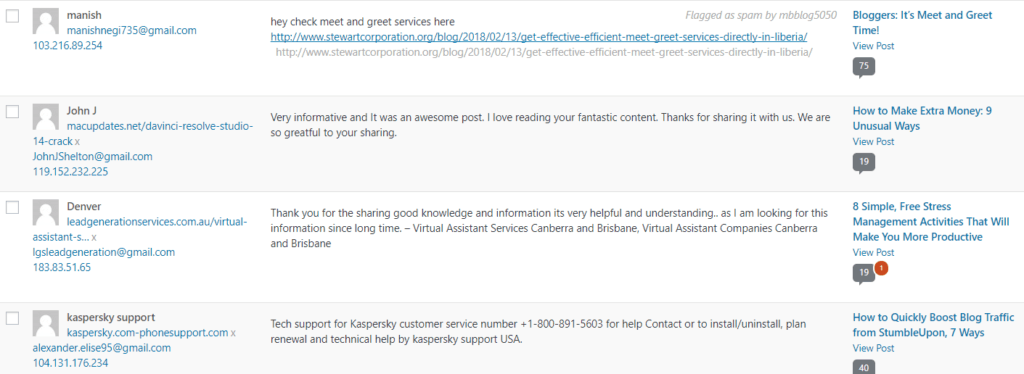The height and width of the screenshot is (374, 1024).
Task: Tick the checkbox beside John J's comment
Action: 12,112
